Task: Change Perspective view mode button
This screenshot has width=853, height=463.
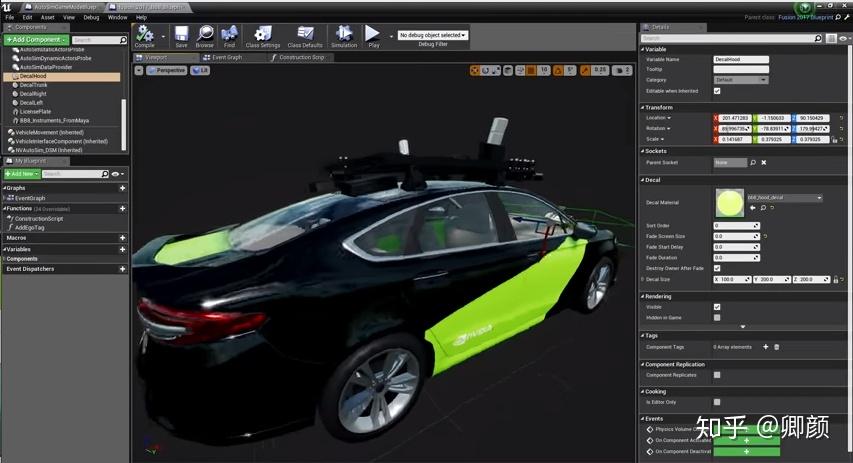Action: tap(166, 70)
